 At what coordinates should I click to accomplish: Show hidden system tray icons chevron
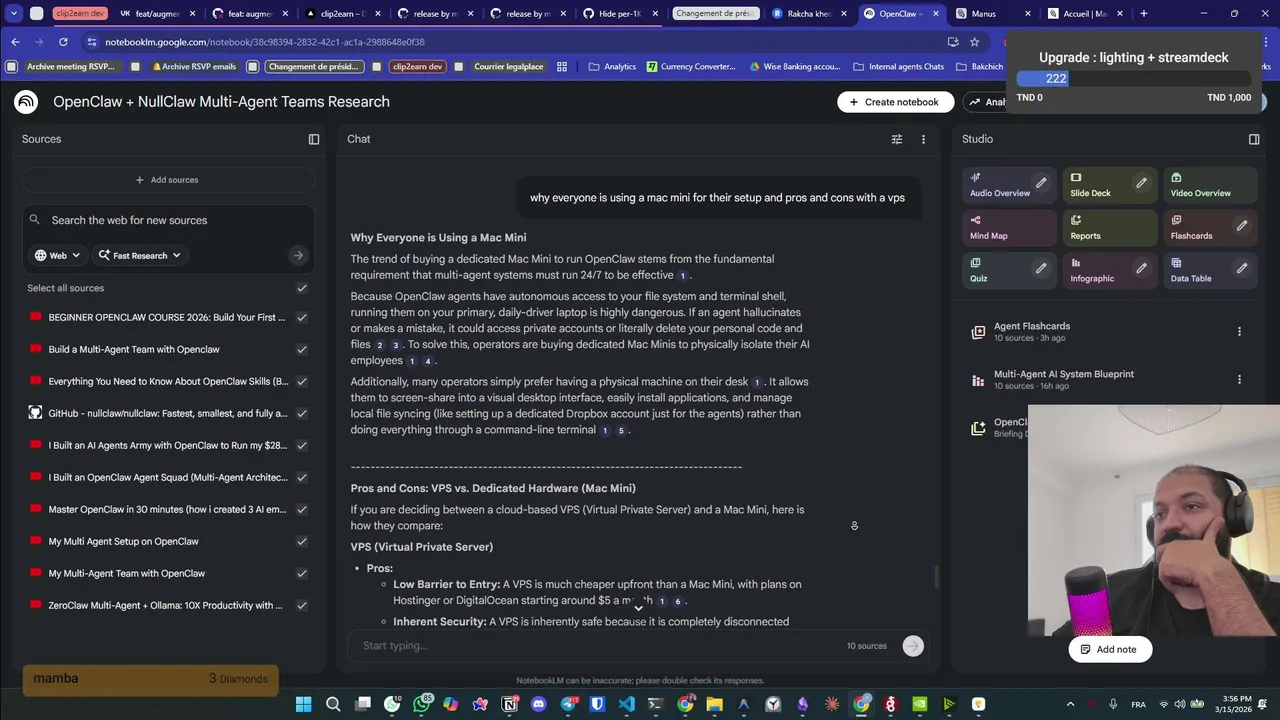pyautogui.click(x=1070, y=704)
